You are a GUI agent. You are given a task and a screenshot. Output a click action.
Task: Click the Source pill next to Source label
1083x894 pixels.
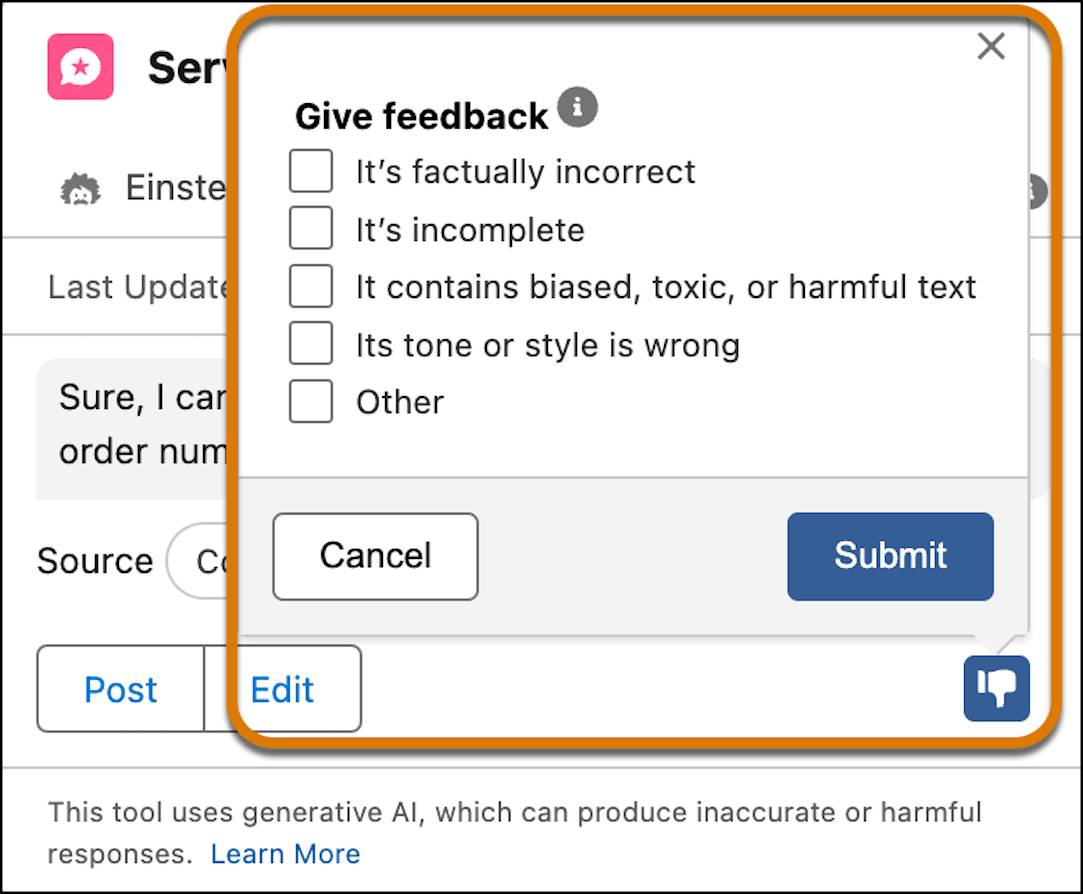click(201, 560)
